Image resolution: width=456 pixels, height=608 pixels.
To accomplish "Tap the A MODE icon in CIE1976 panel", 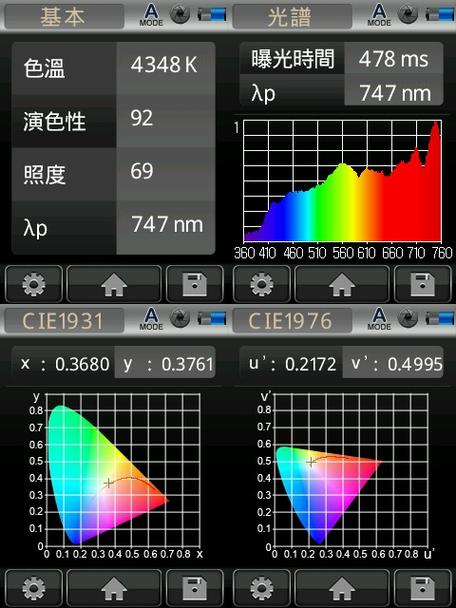I will tap(379, 319).
